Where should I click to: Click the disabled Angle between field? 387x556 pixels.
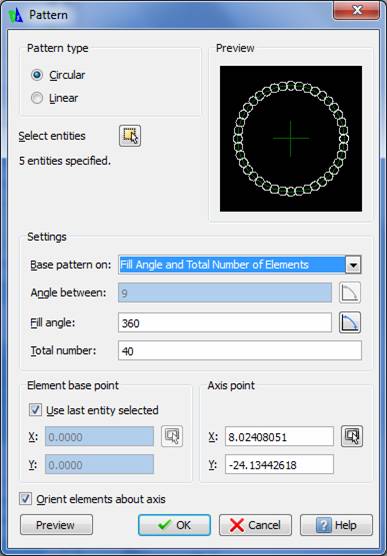pyautogui.click(x=225, y=293)
